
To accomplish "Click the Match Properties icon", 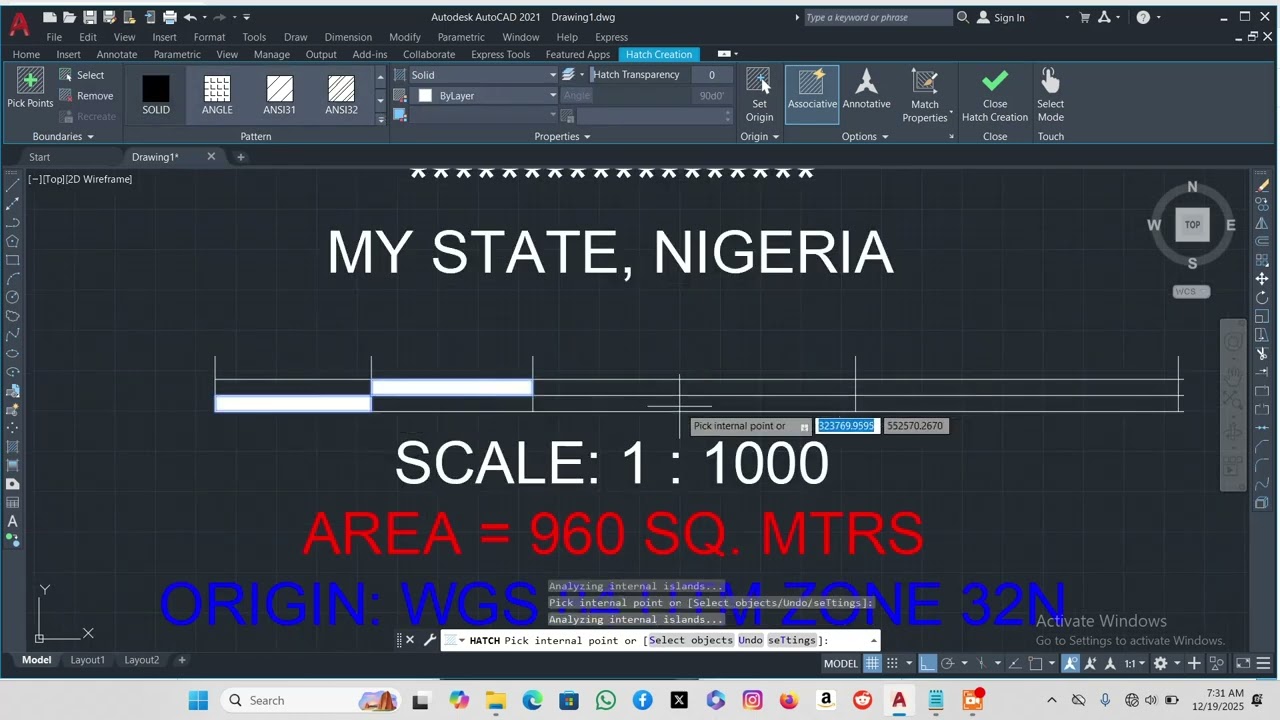I will click(x=924, y=83).
